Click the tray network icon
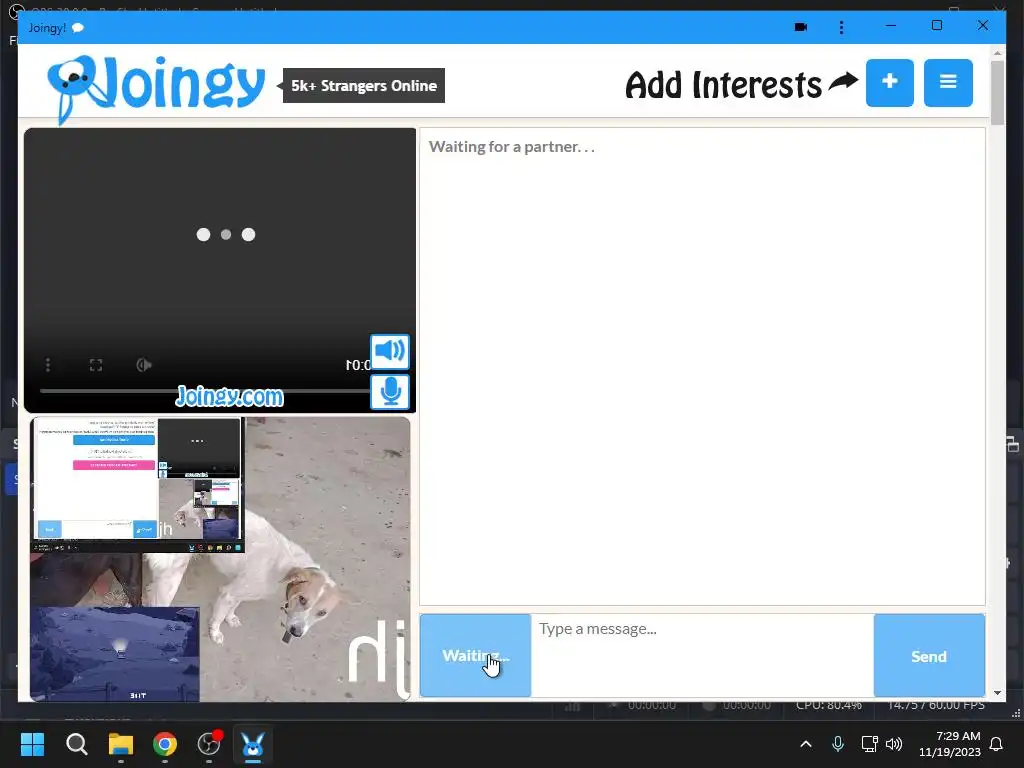This screenshot has width=1024, height=768. tap(869, 744)
